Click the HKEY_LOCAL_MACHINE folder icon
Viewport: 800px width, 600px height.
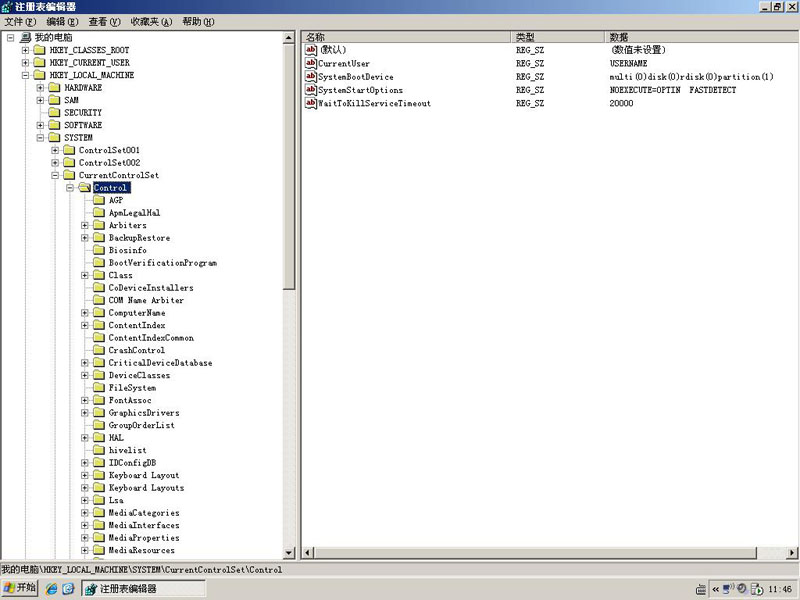point(39,75)
